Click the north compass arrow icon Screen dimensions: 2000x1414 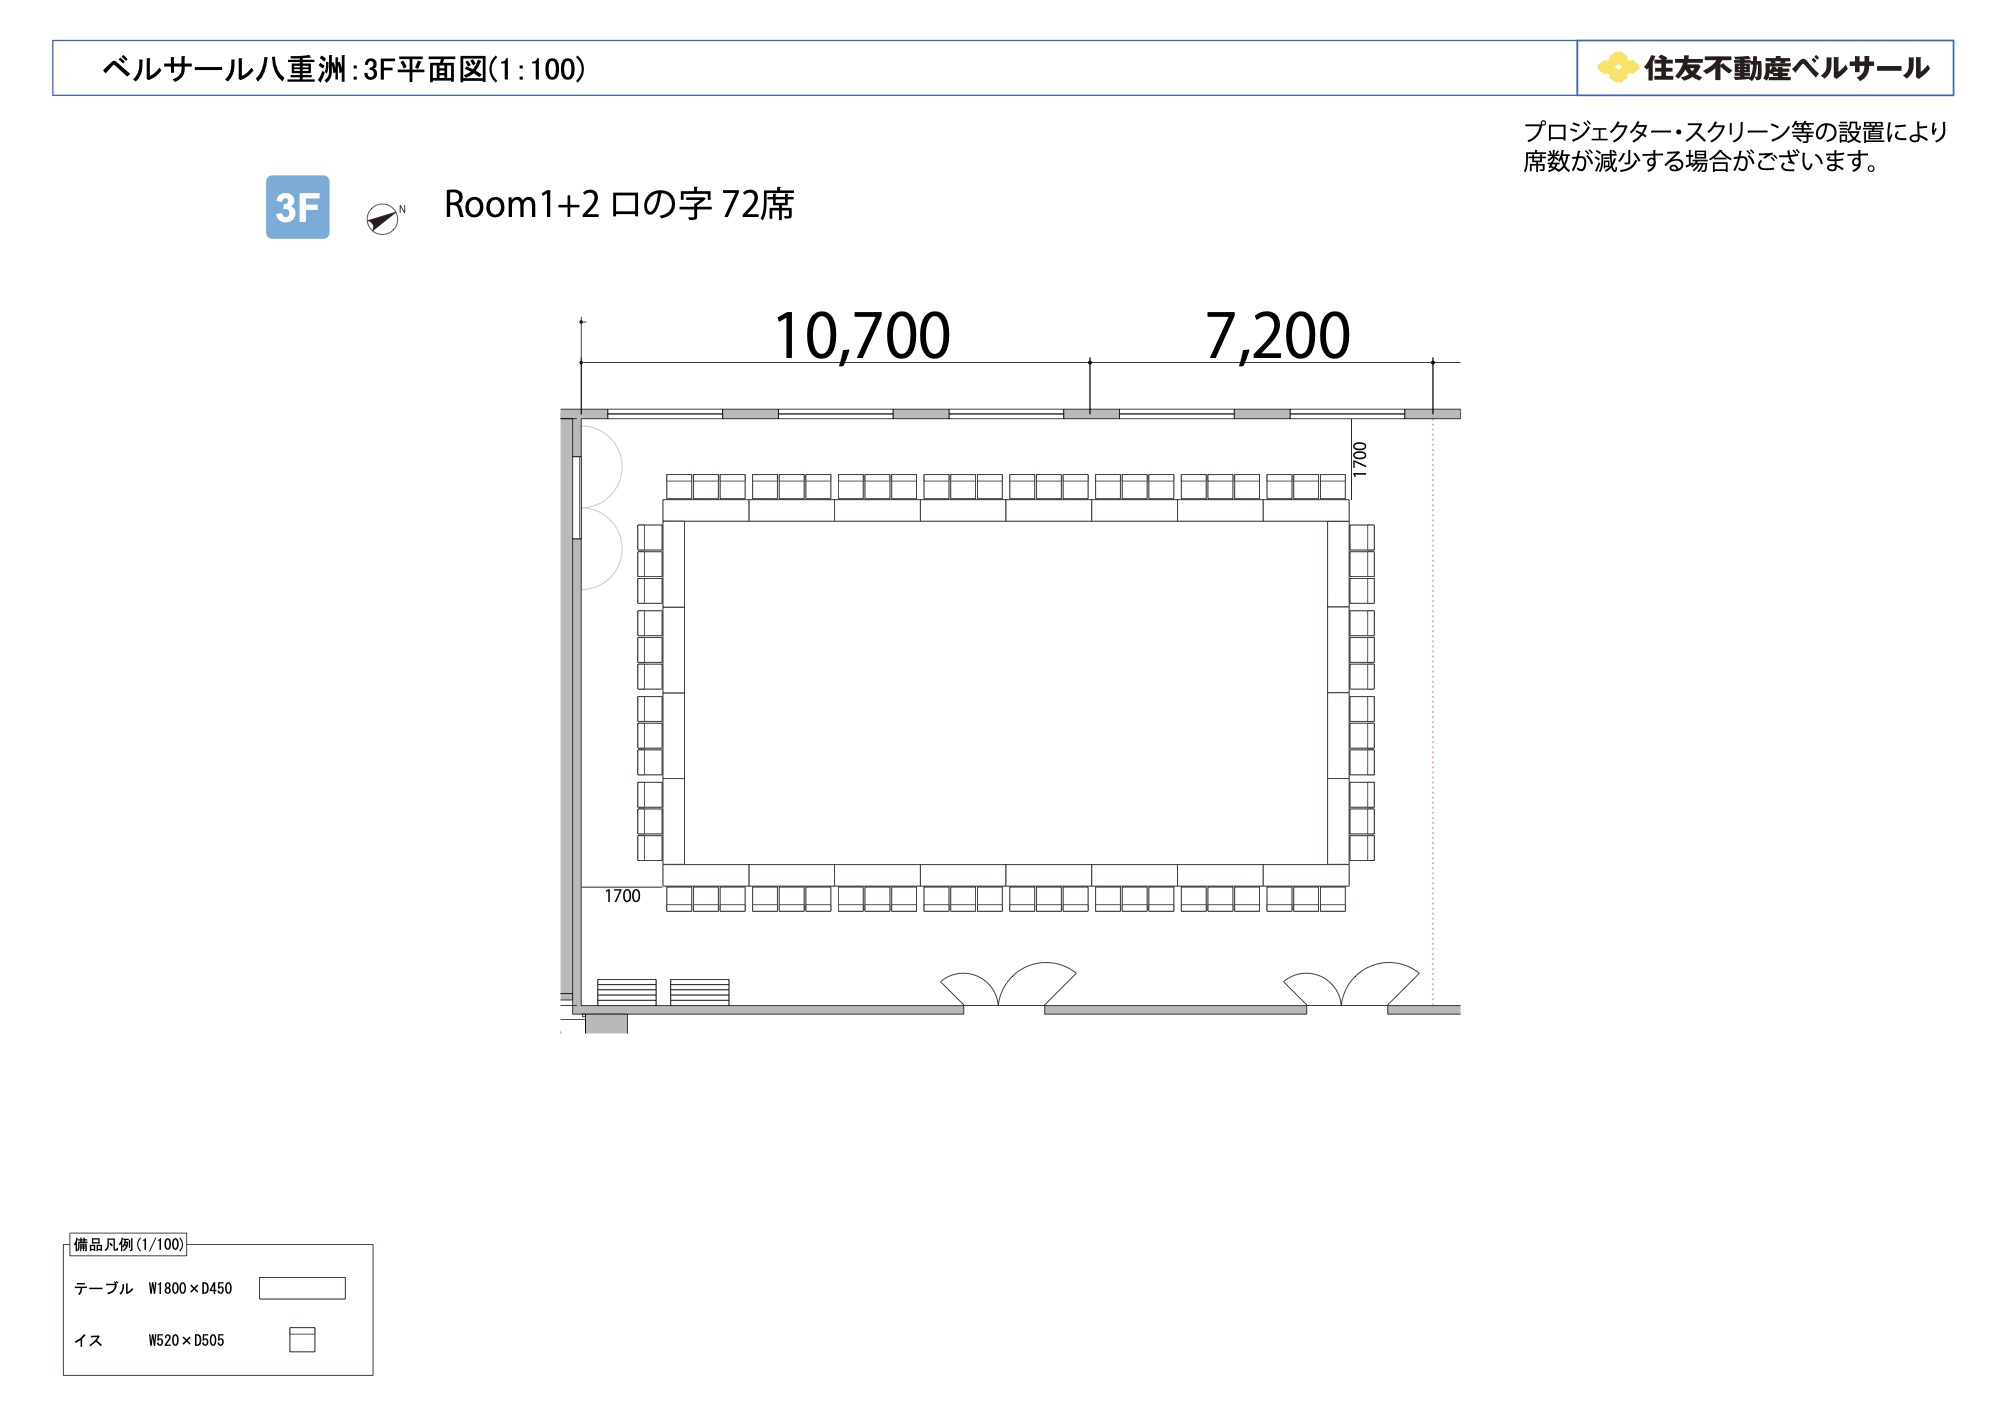point(383,218)
